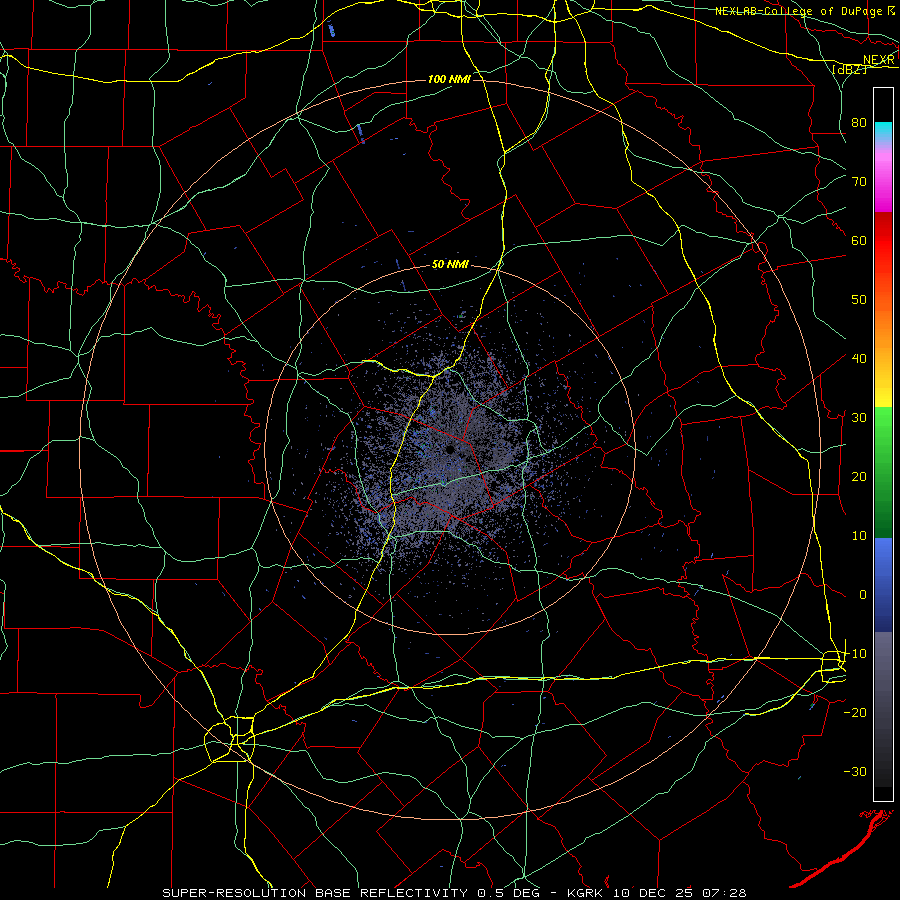Viewport: 900px width, 900px height.
Task: Click the -10 dBZ scale value
Action: pyautogui.click(x=855, y=654)
